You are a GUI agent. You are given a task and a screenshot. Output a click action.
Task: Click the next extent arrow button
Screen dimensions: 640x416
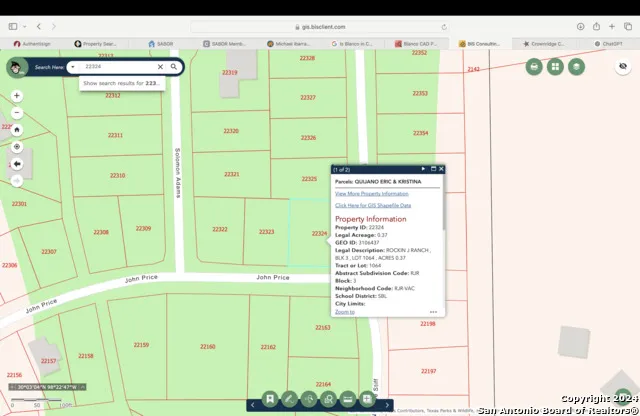(x=17, y=180)
